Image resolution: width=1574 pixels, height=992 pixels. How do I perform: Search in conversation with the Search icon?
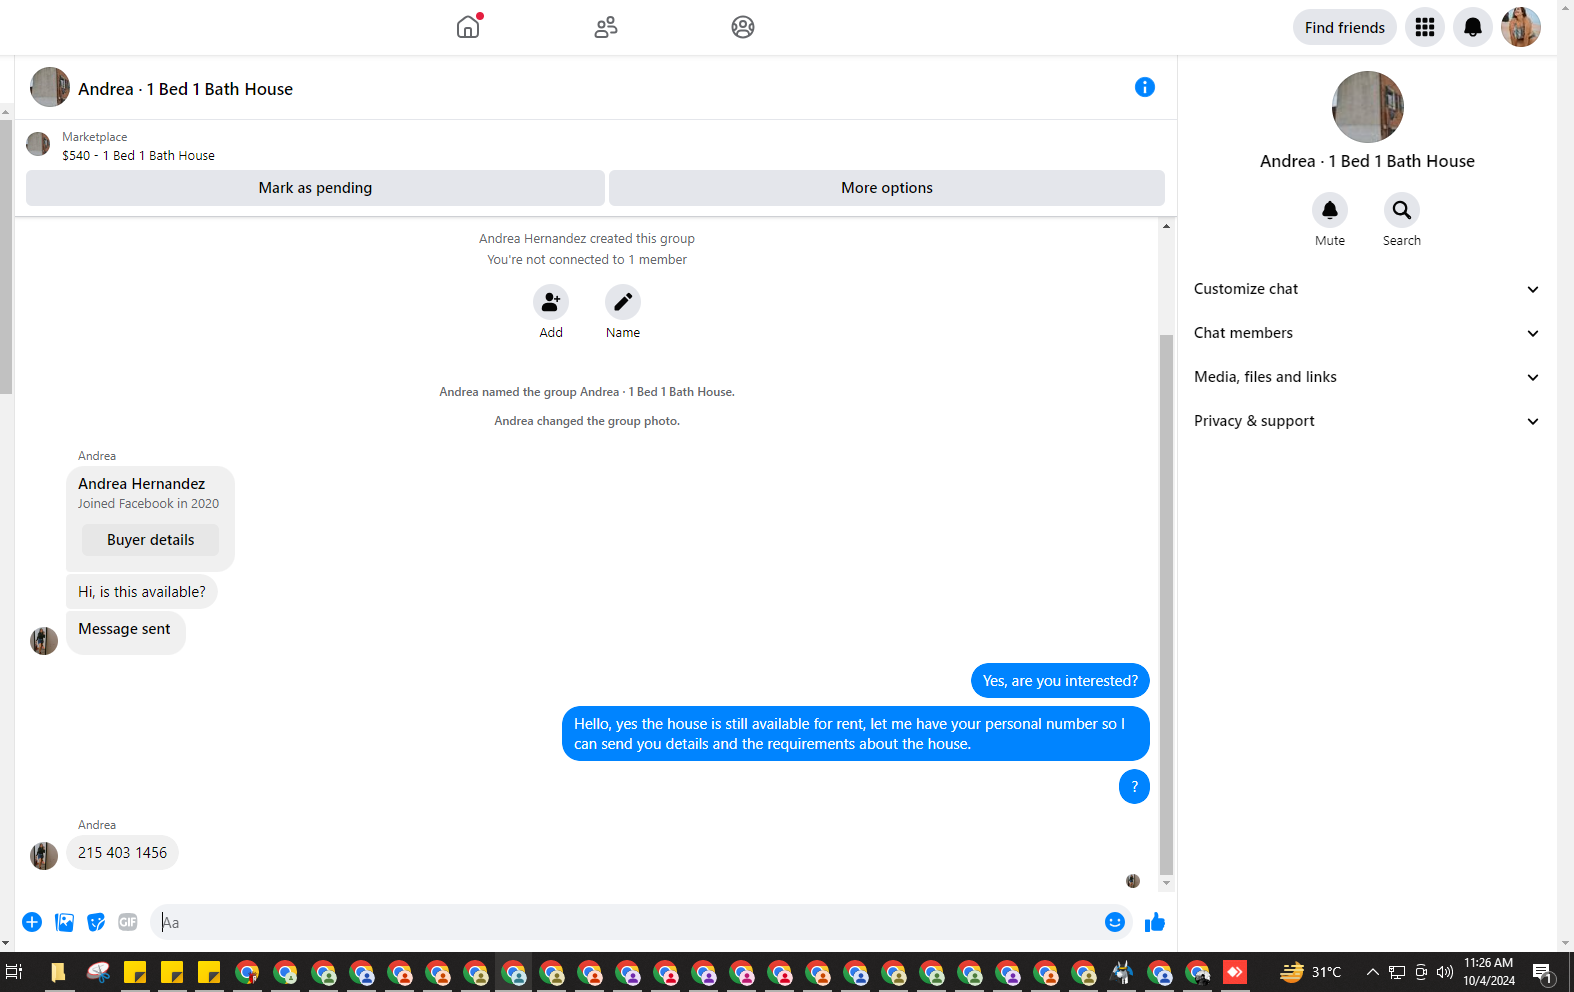(1402, 210)
